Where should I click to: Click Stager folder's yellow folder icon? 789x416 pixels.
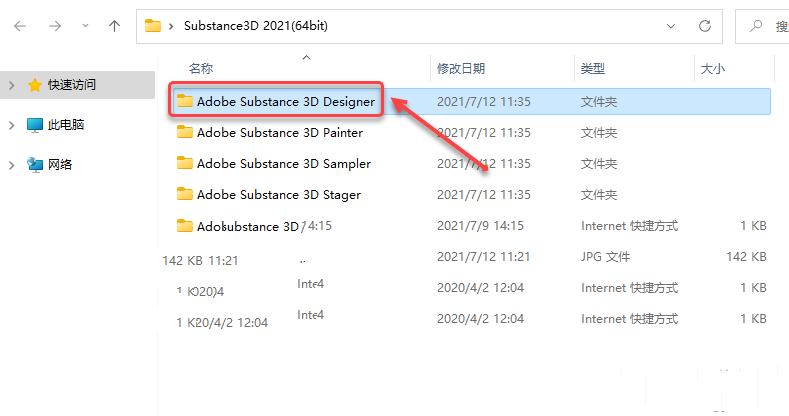(x=185, y=194)
